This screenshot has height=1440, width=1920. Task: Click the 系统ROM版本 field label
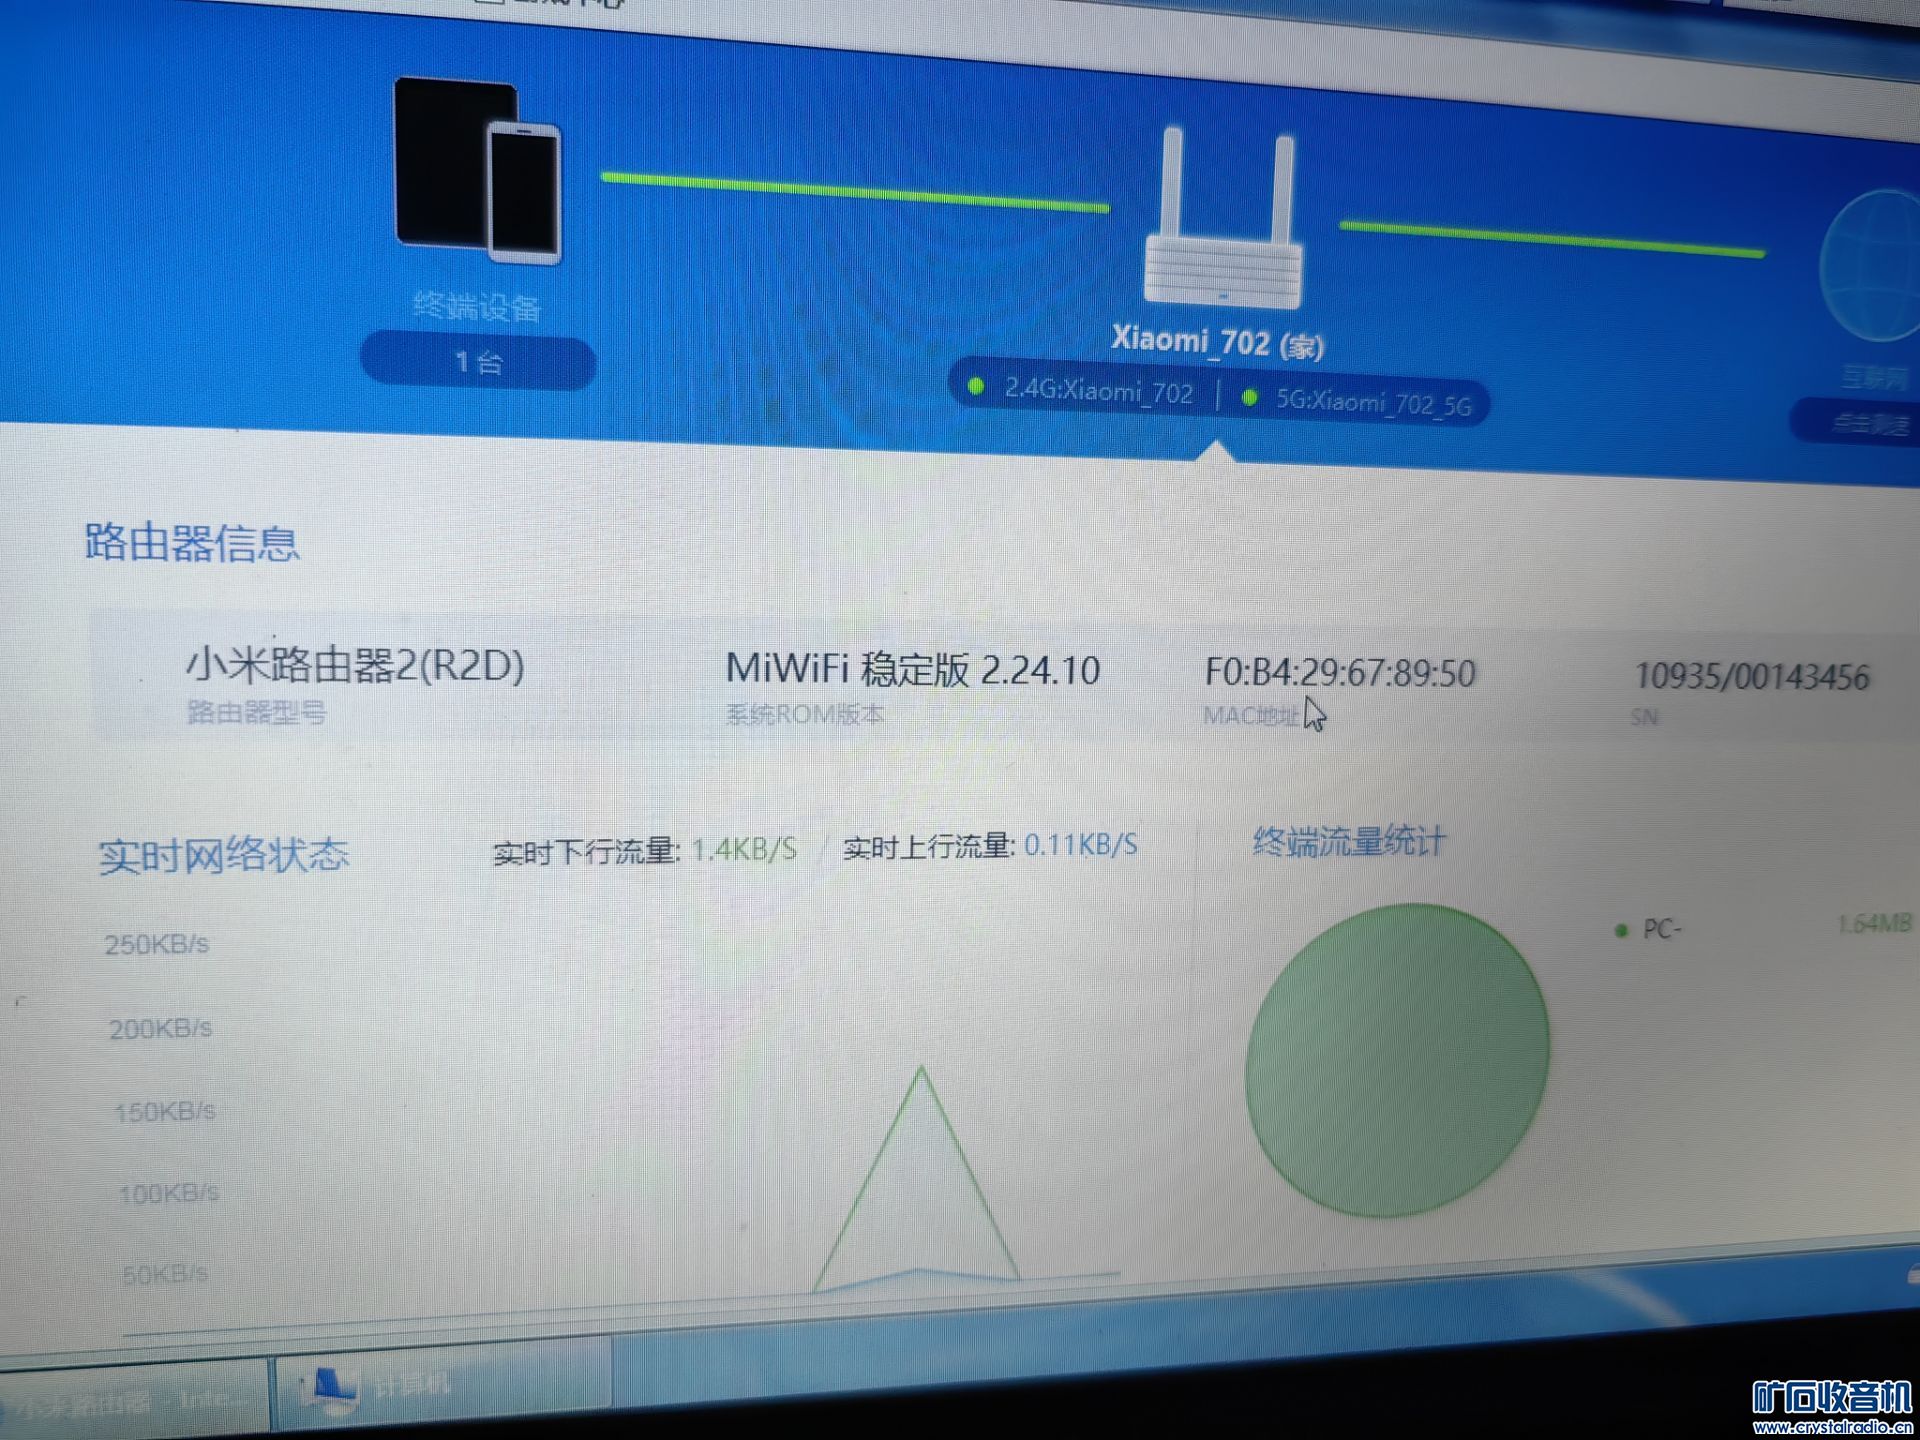[x=804, y=714]
